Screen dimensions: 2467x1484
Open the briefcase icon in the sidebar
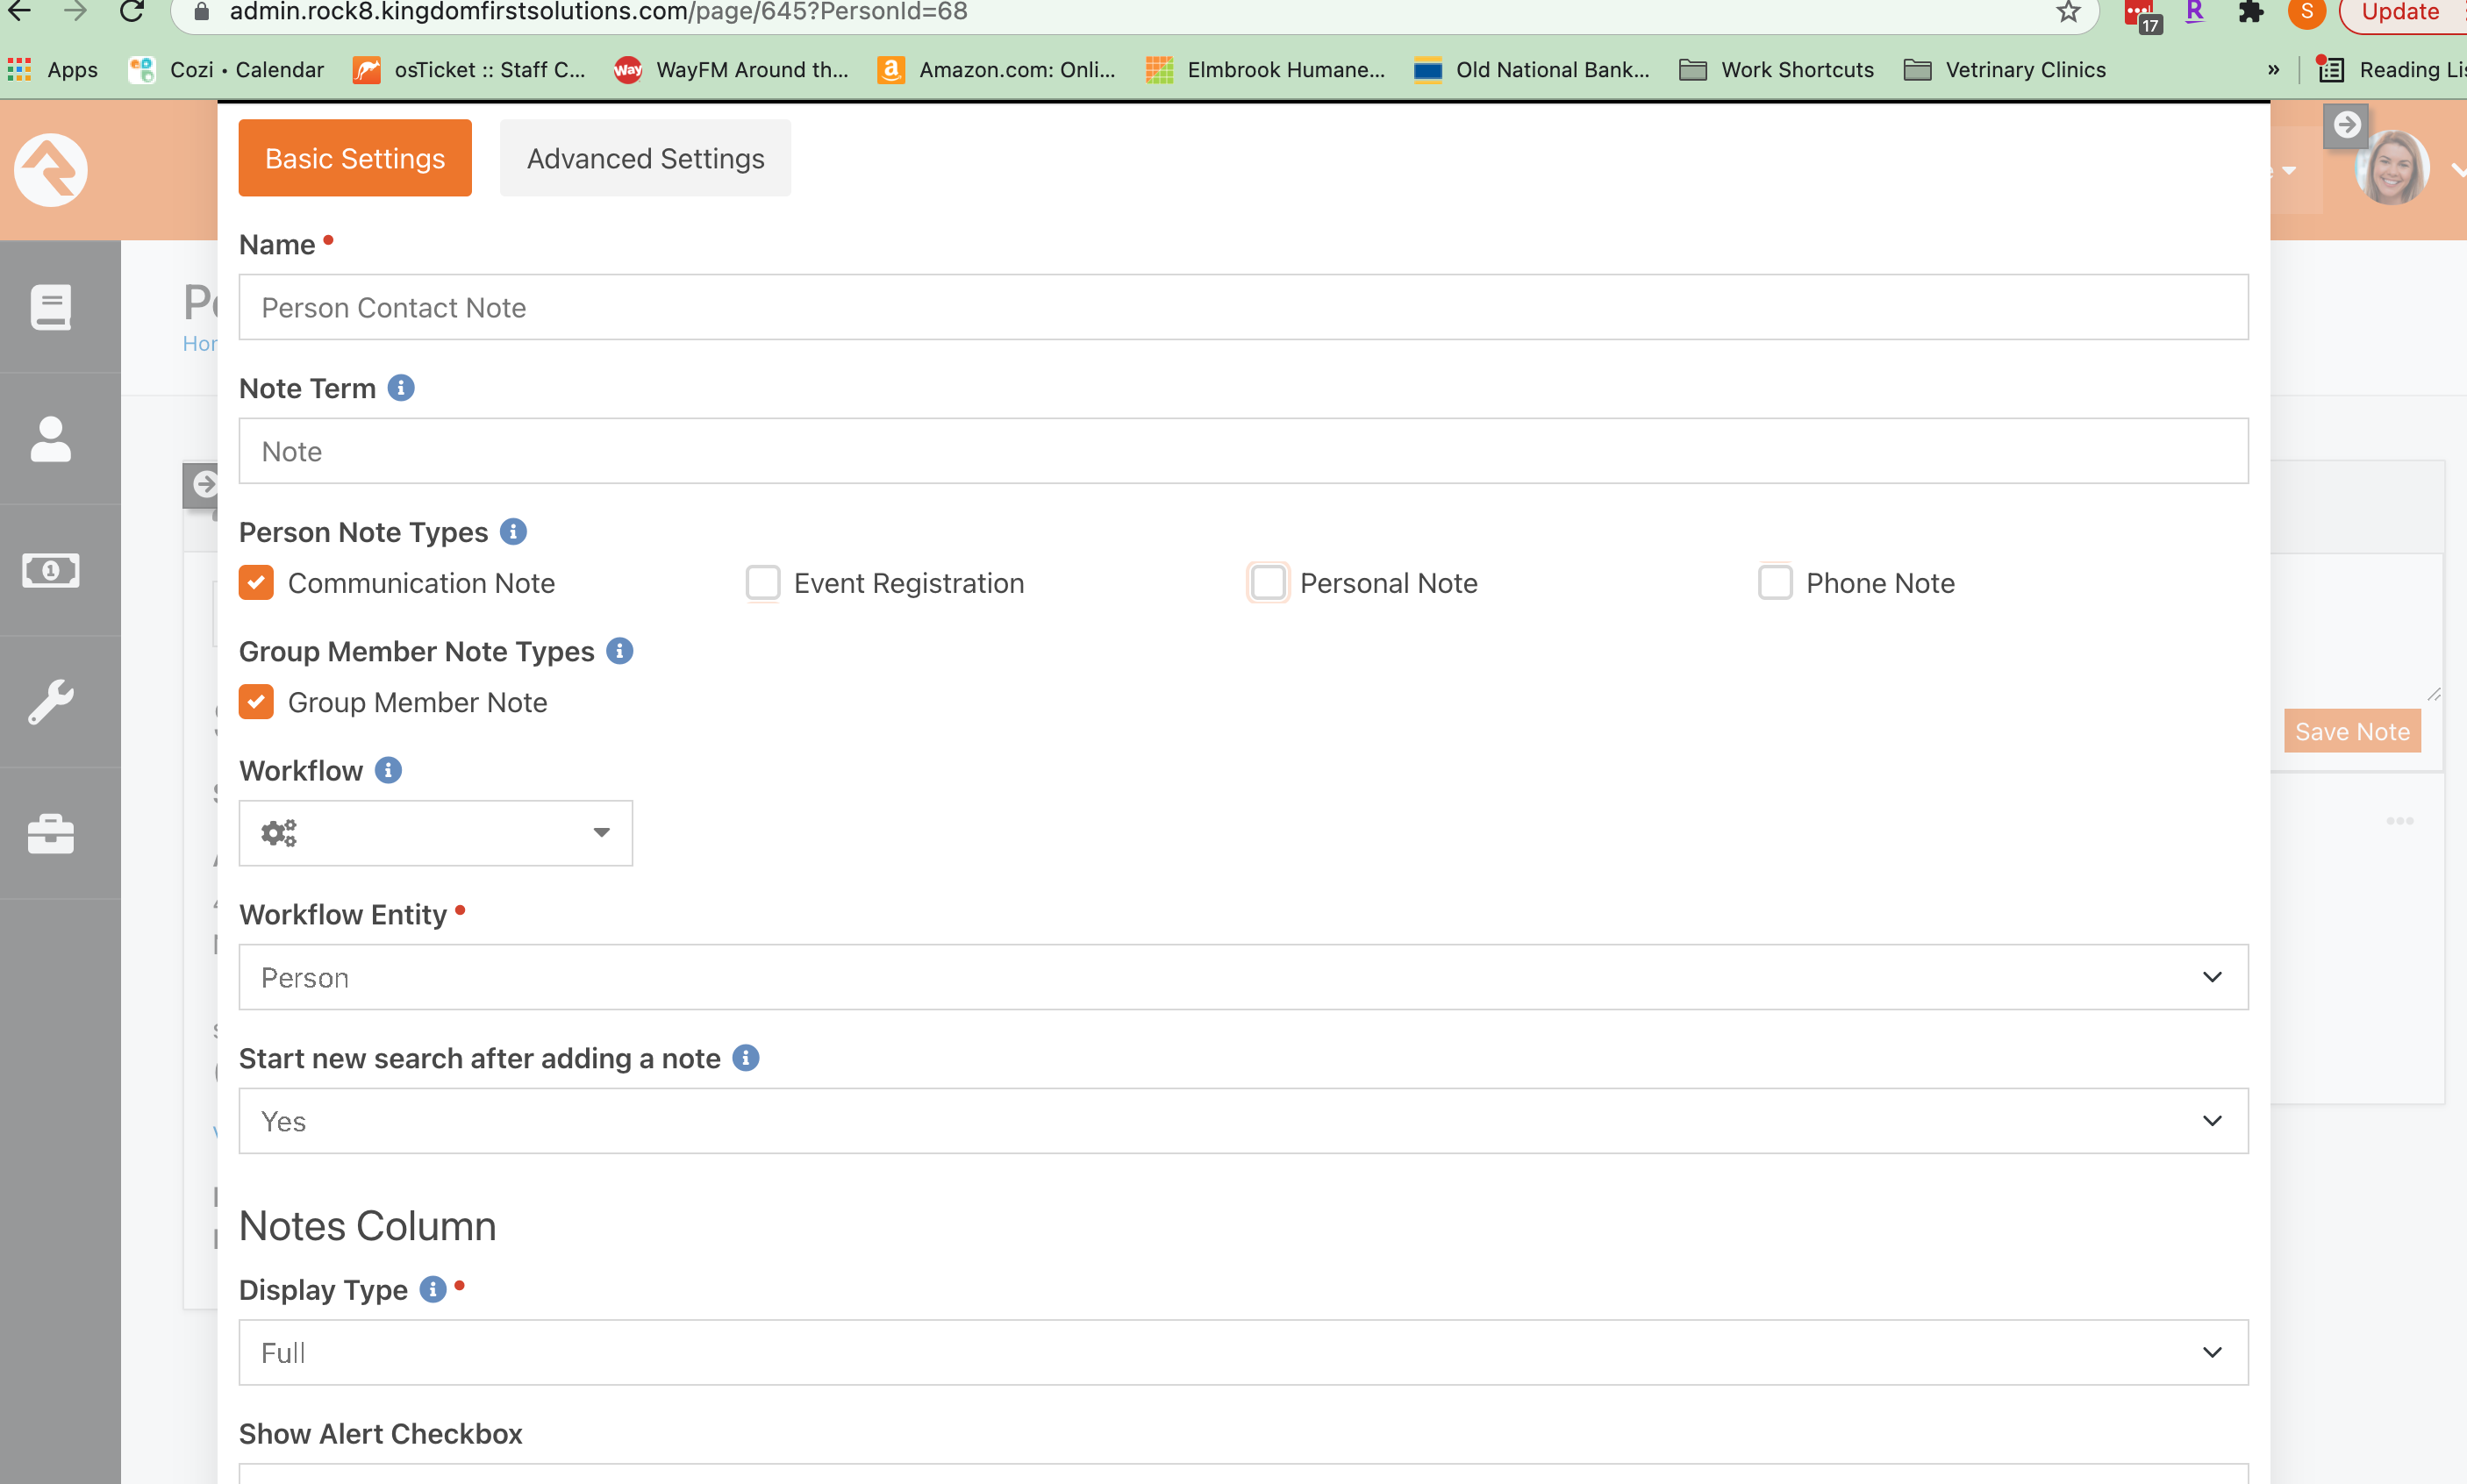(51, 834)
